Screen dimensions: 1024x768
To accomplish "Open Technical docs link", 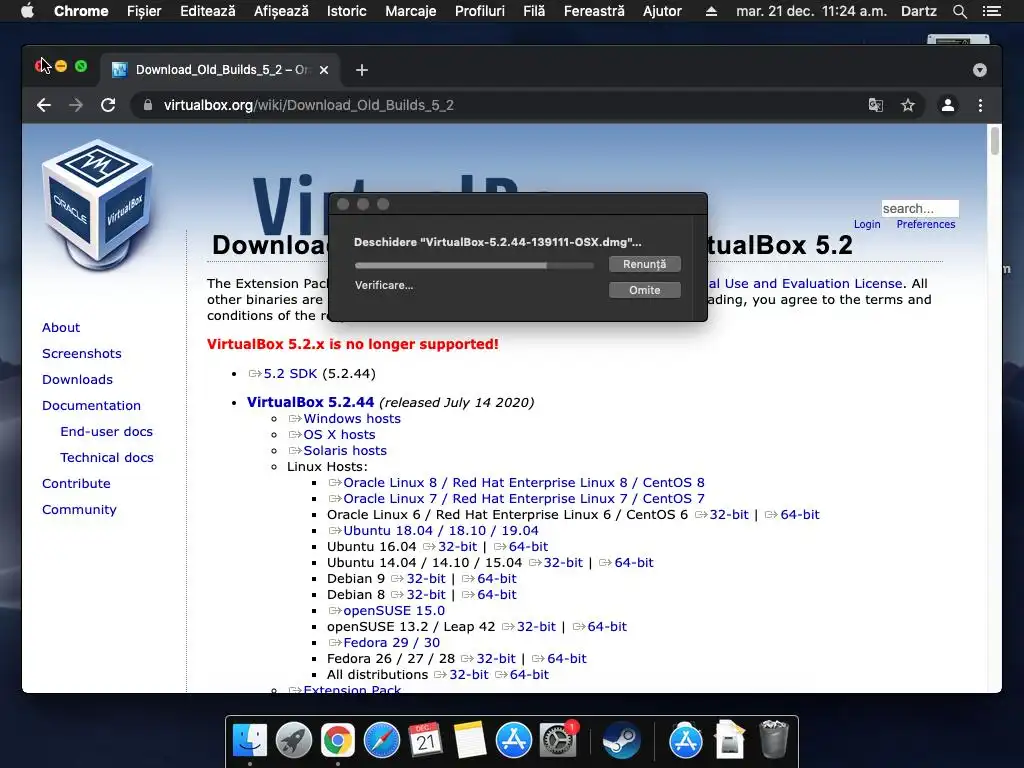I will coord(106,458).
